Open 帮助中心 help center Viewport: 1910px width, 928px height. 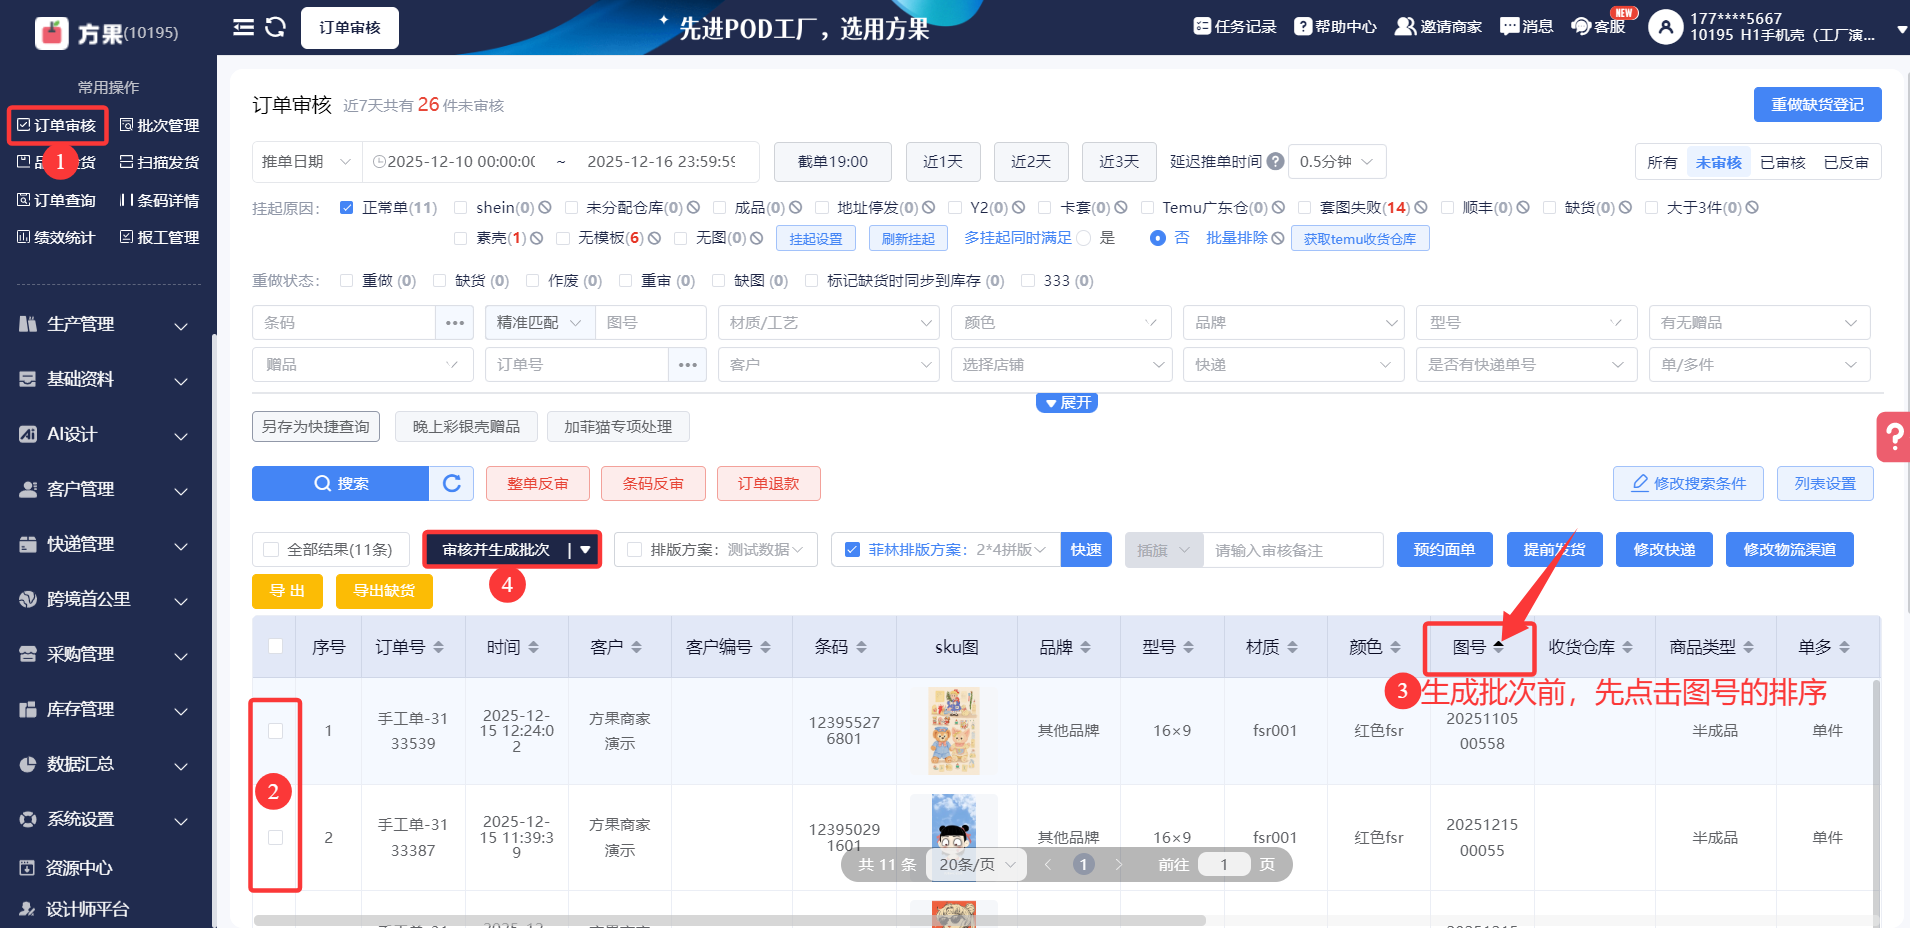point(1335,26)
